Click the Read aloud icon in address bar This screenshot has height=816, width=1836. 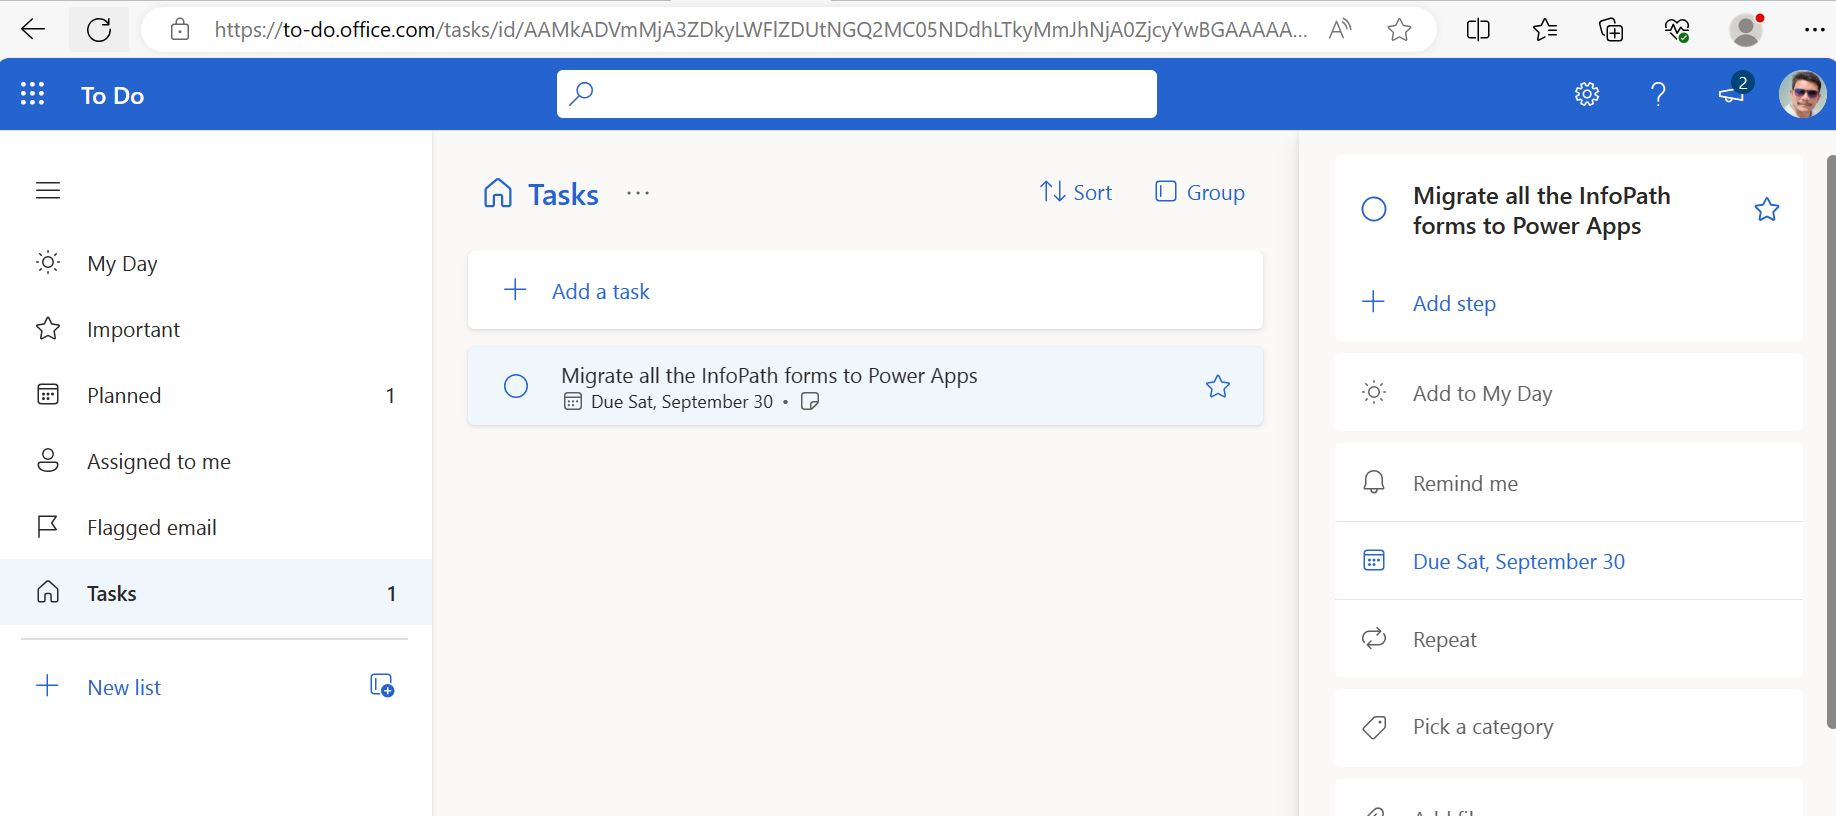[1340, 30]
